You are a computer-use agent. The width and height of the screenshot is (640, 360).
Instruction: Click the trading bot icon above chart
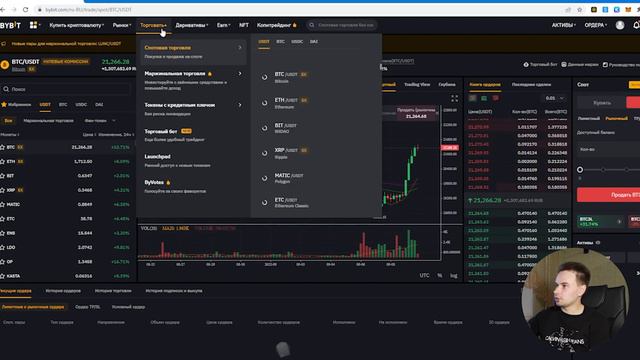coord(526,64)
